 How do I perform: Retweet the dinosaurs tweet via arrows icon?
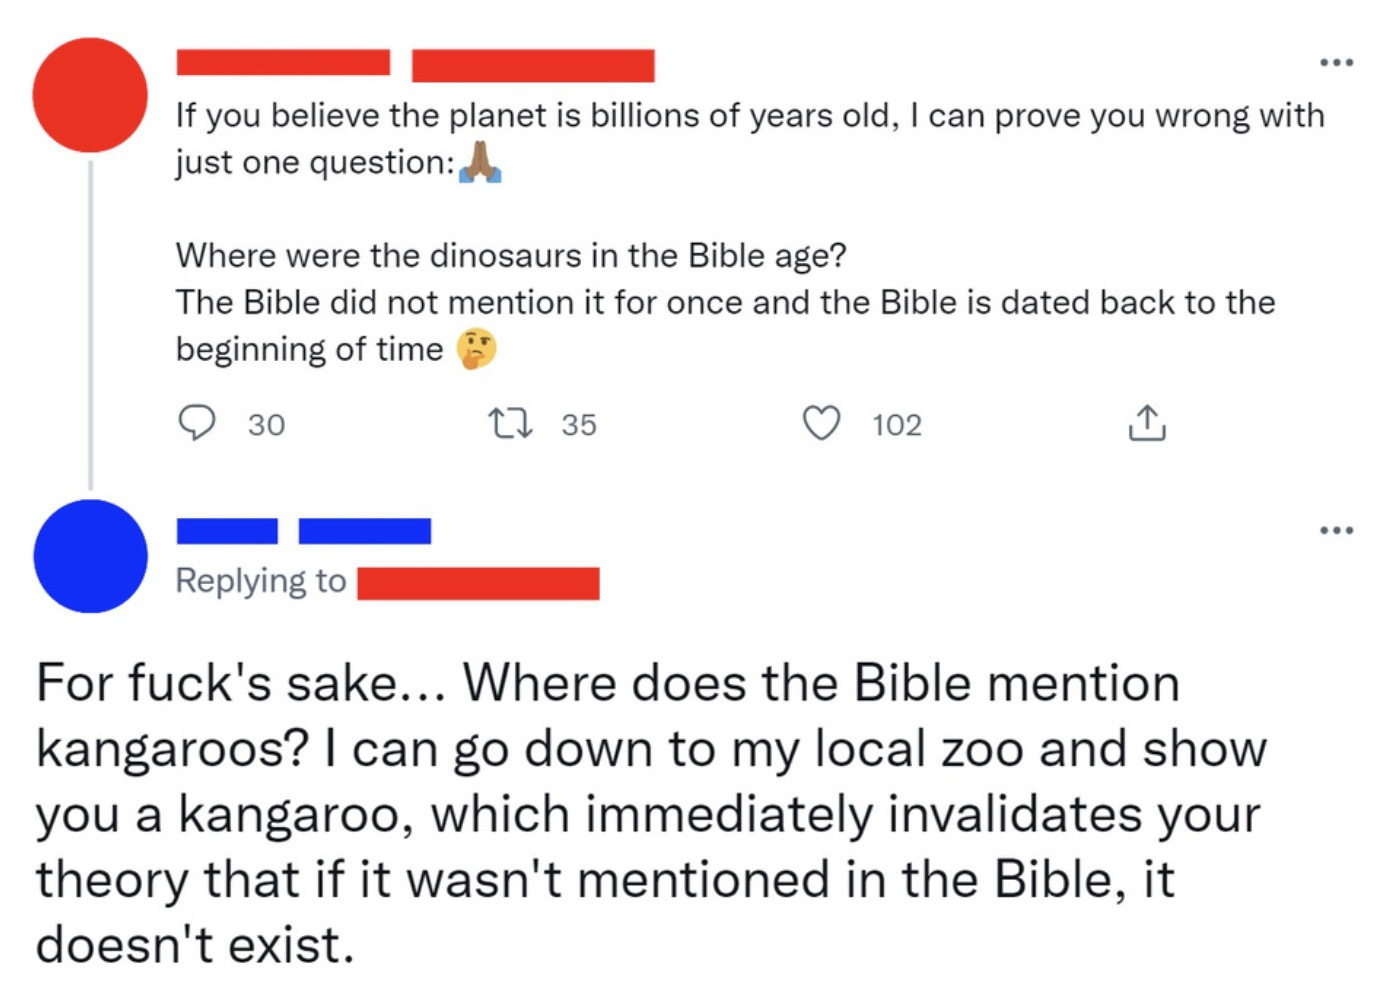tap(510, 424)
